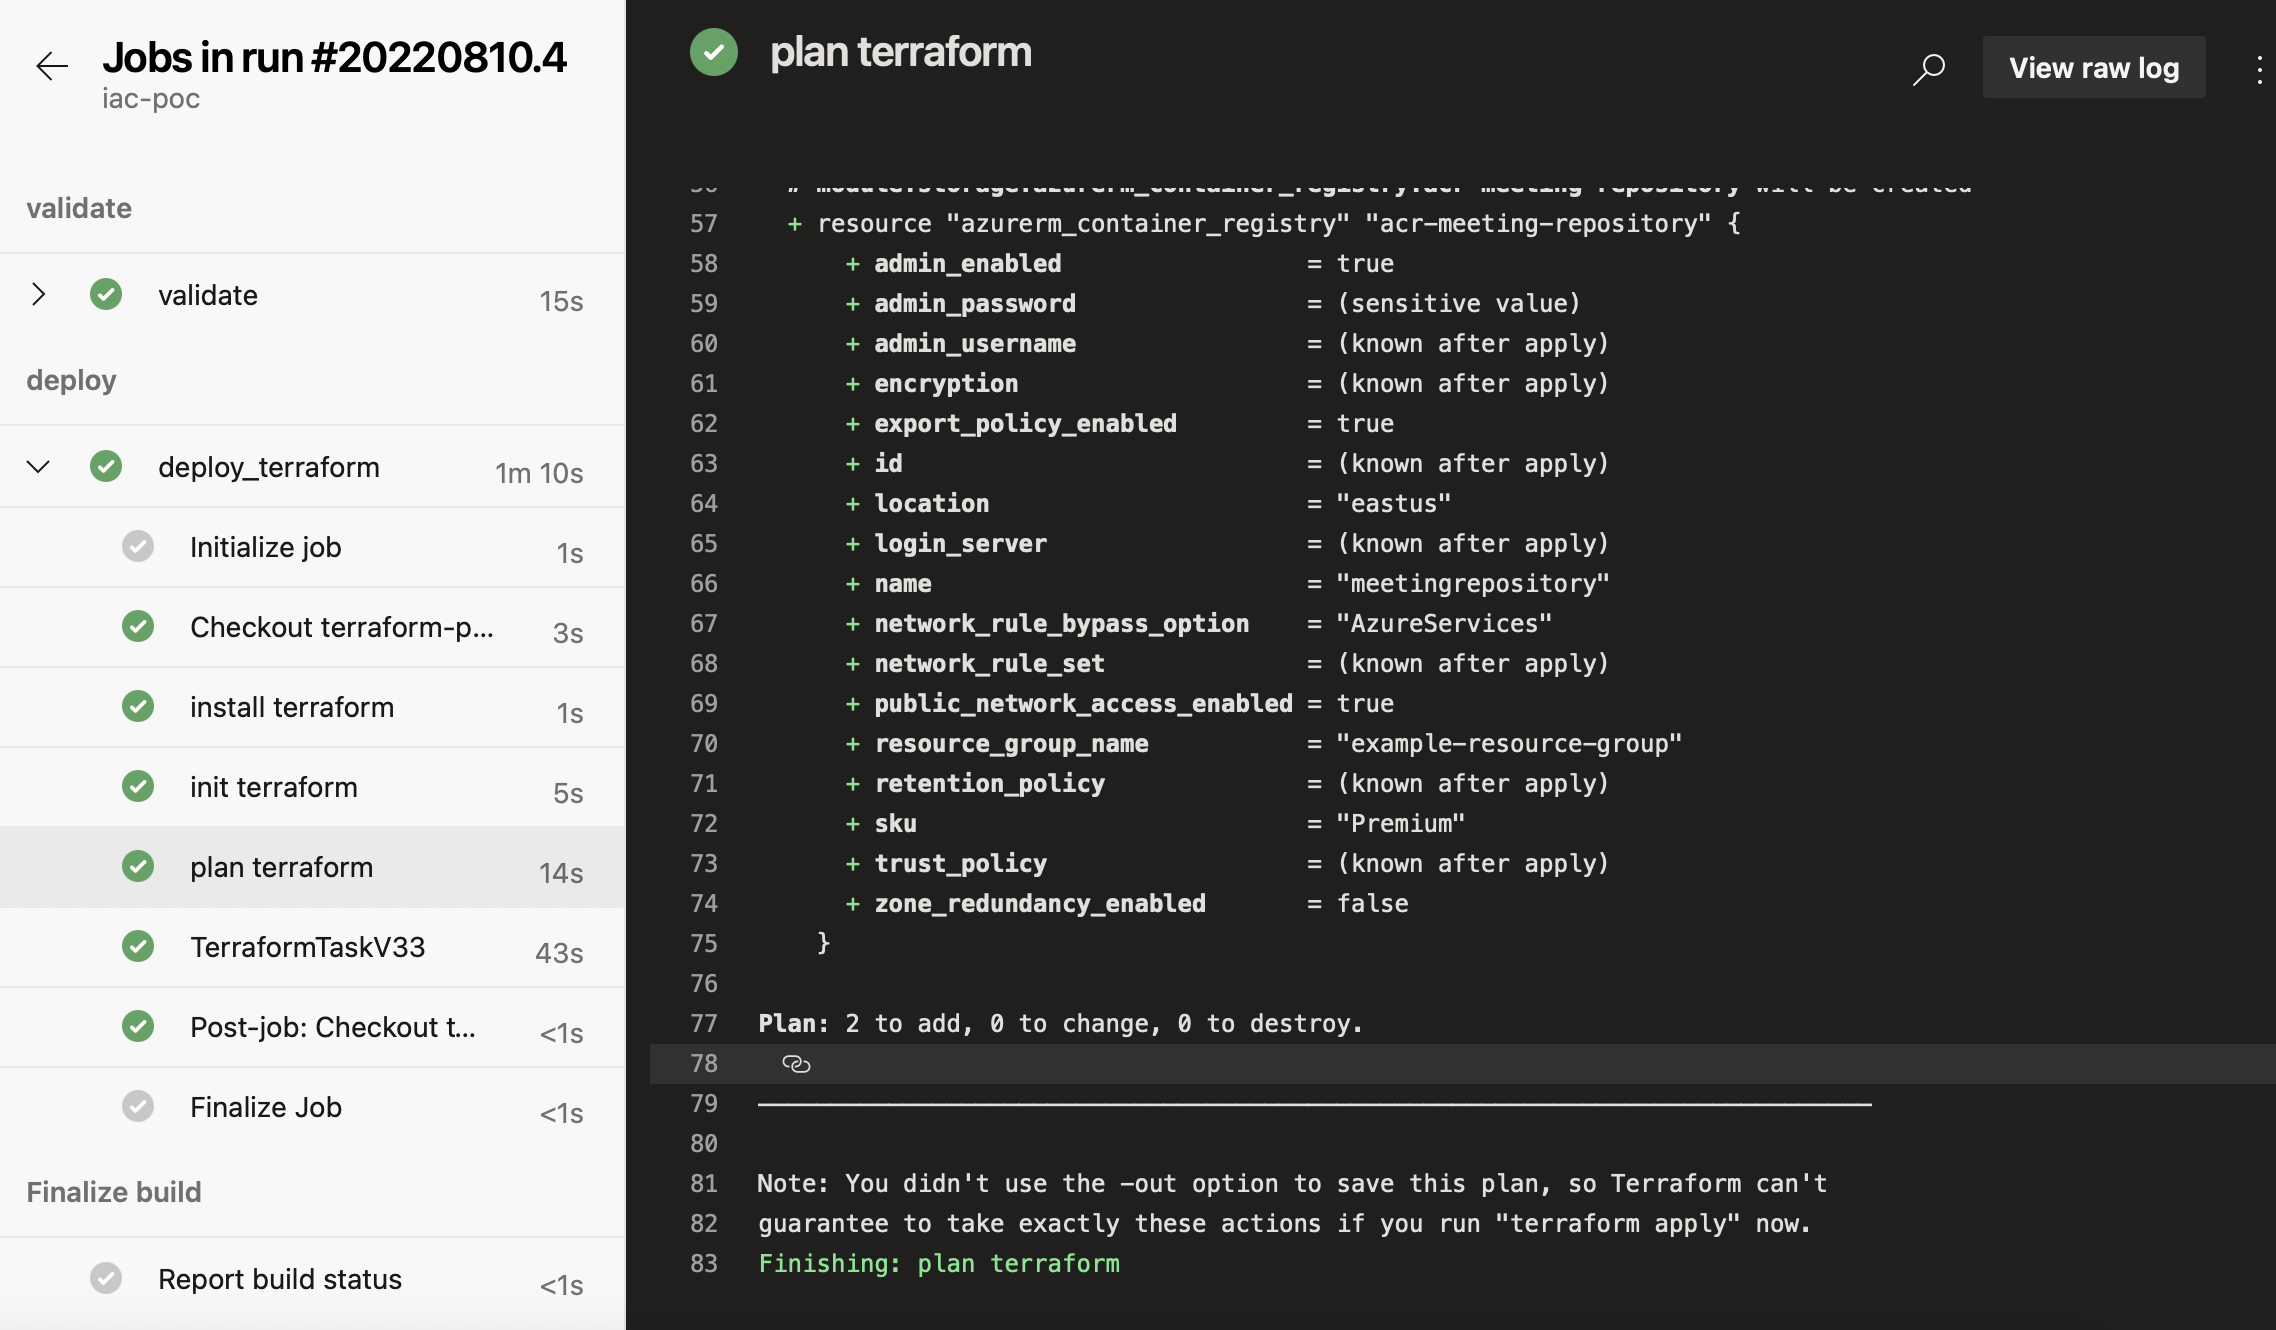Select the TerraformTaskV33 step

click(307, 947)
